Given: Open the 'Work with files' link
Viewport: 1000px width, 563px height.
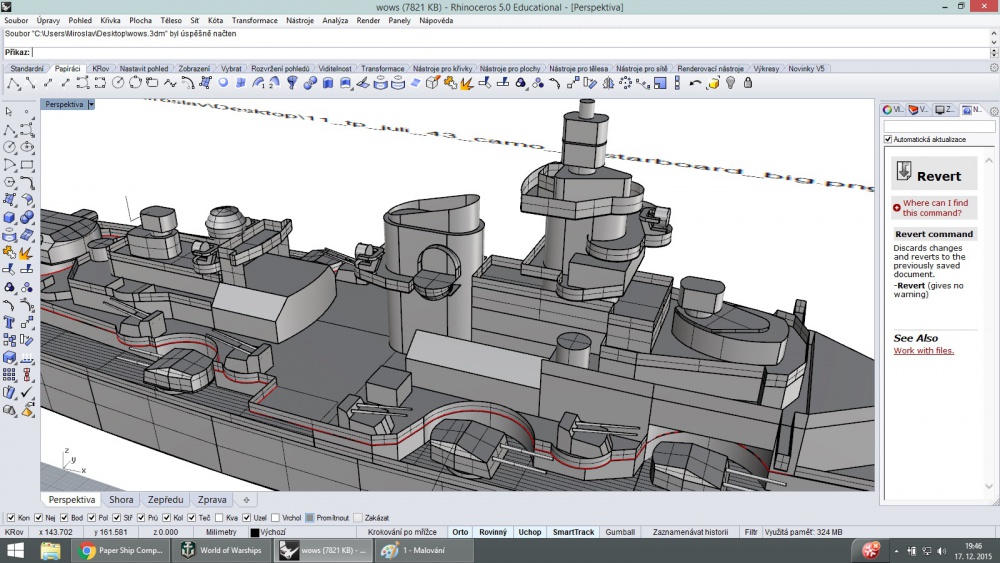Looking at the screenshot, I should pyautogui.click(x=923, y=351).
